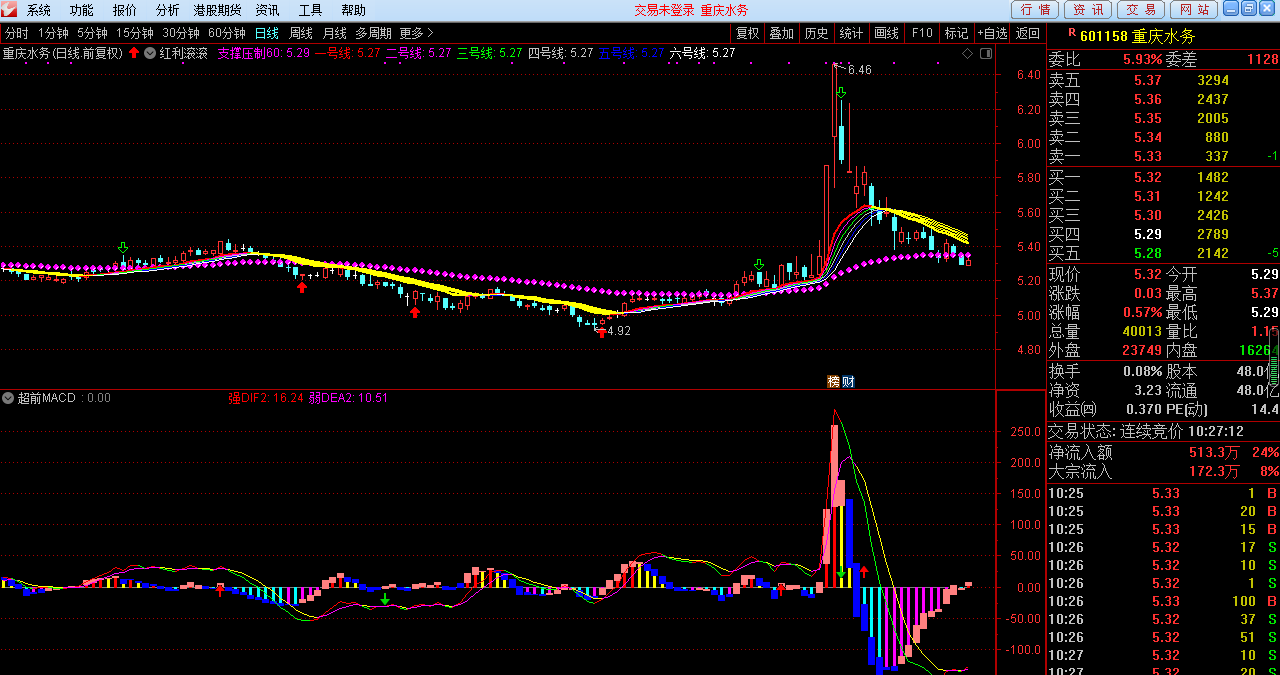The width and height of the screenshot is (1280, 675).
Task: Click the red app logo icon
Action: point(9,10)
